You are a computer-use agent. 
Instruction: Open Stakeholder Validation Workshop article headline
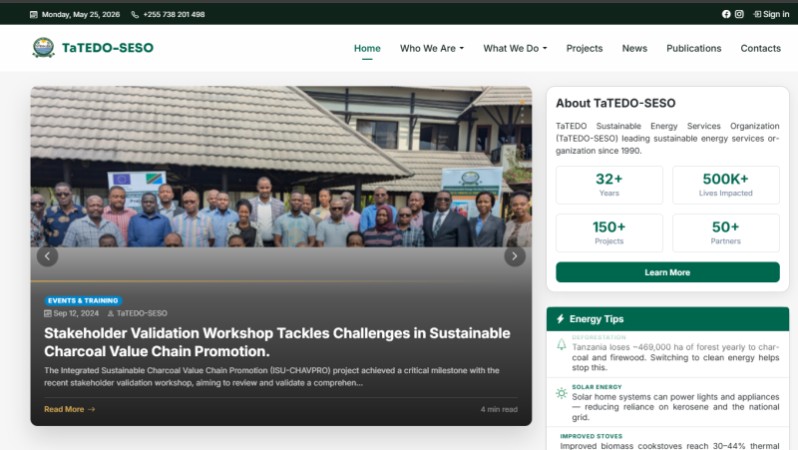click(277, 342)
